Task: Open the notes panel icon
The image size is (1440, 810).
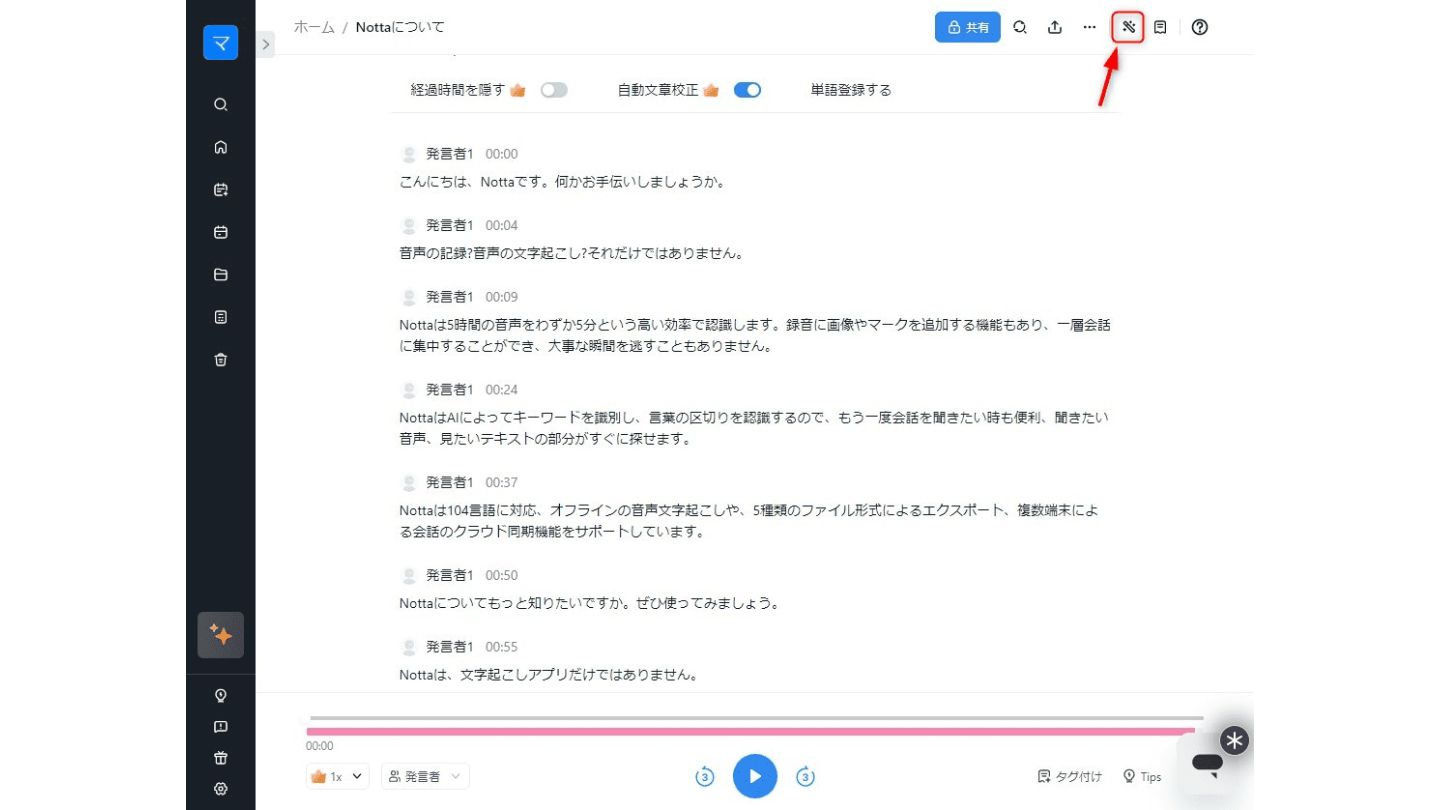Action: pos(1160,27)
